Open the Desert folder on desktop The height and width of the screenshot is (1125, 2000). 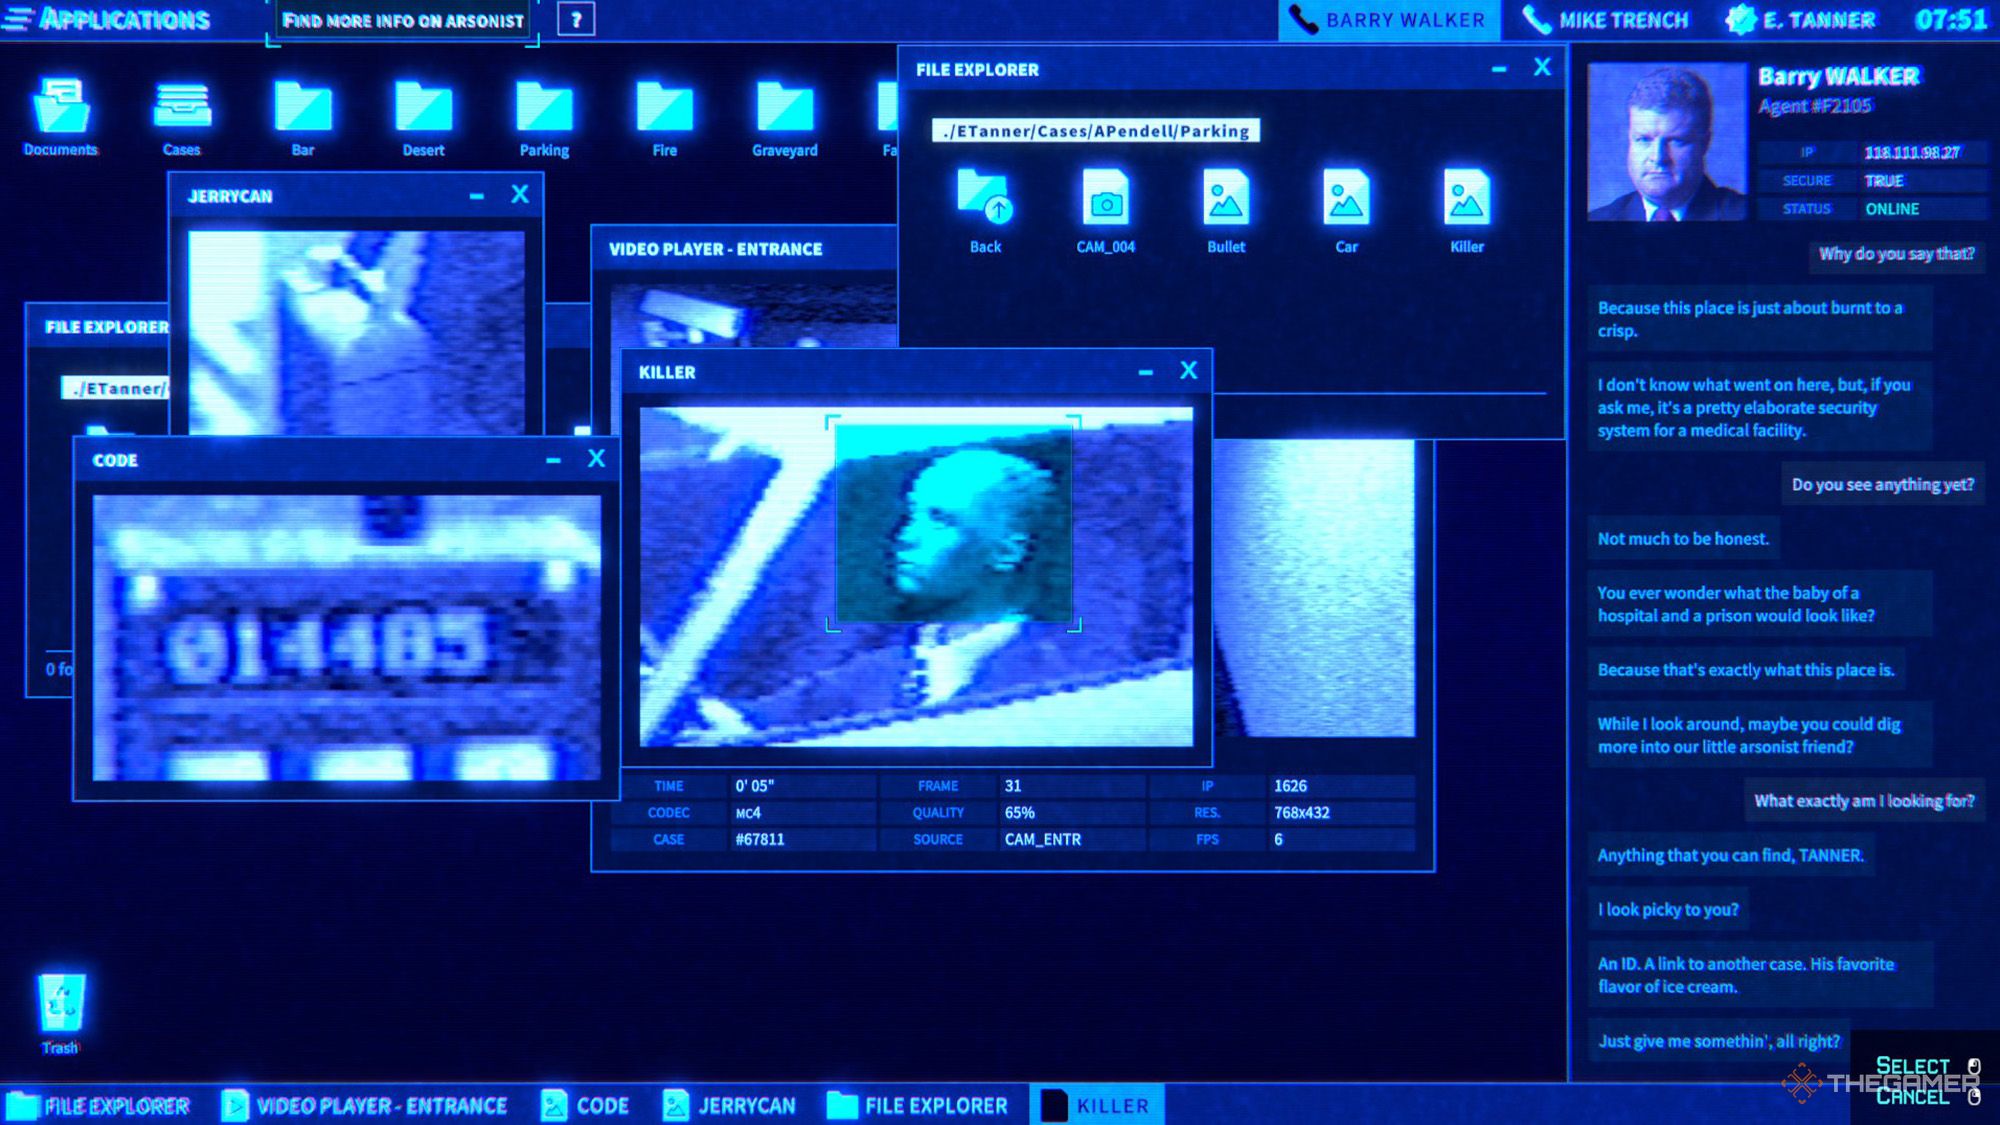tap(423, 117)
